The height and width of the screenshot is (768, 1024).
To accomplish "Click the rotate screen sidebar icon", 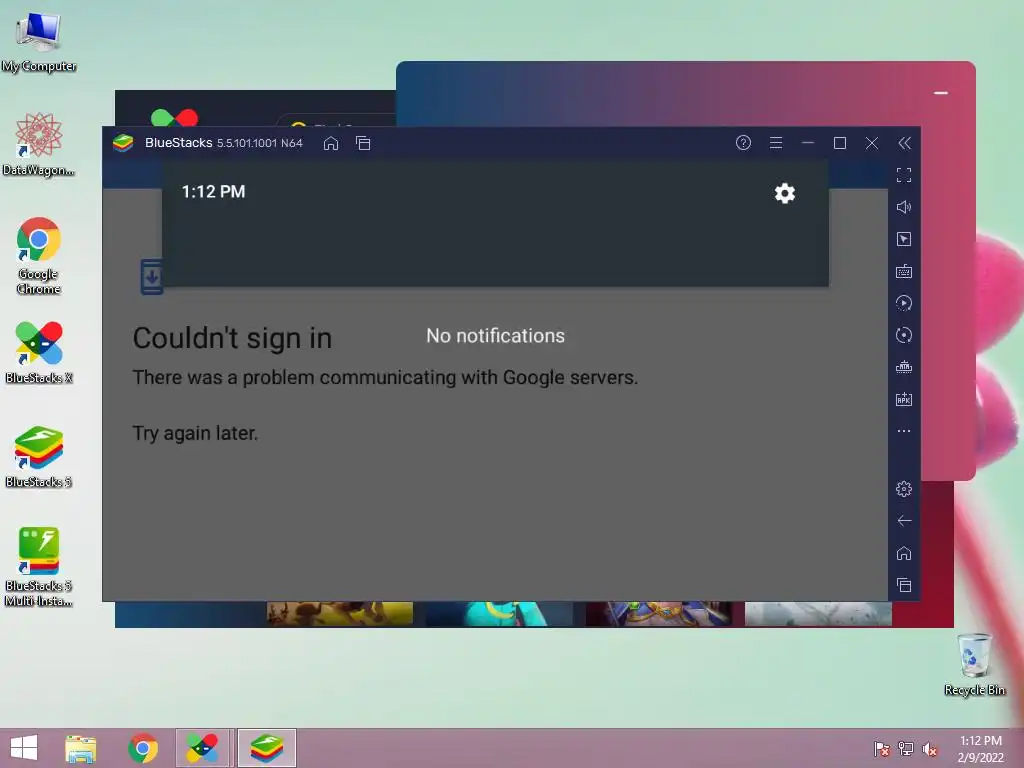I will [904, 335].
